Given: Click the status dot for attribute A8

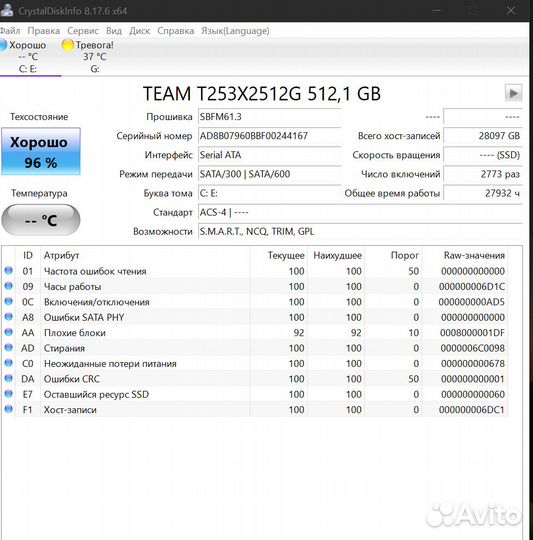Looking at the screenshot, I should pos(9,317).
